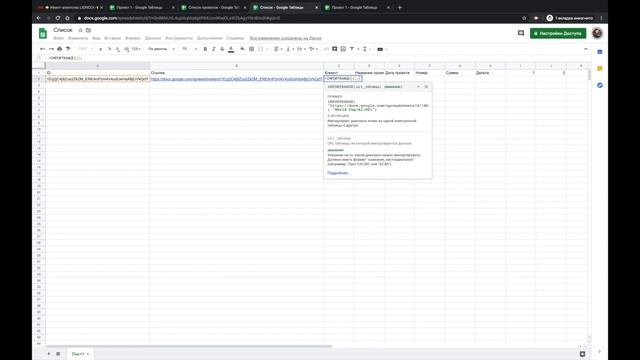Image resolution: width=640 pixels, height=360 pixels.
Task: Click the spreadsheet URL link in row 2
Action: [x=236, y=79]
